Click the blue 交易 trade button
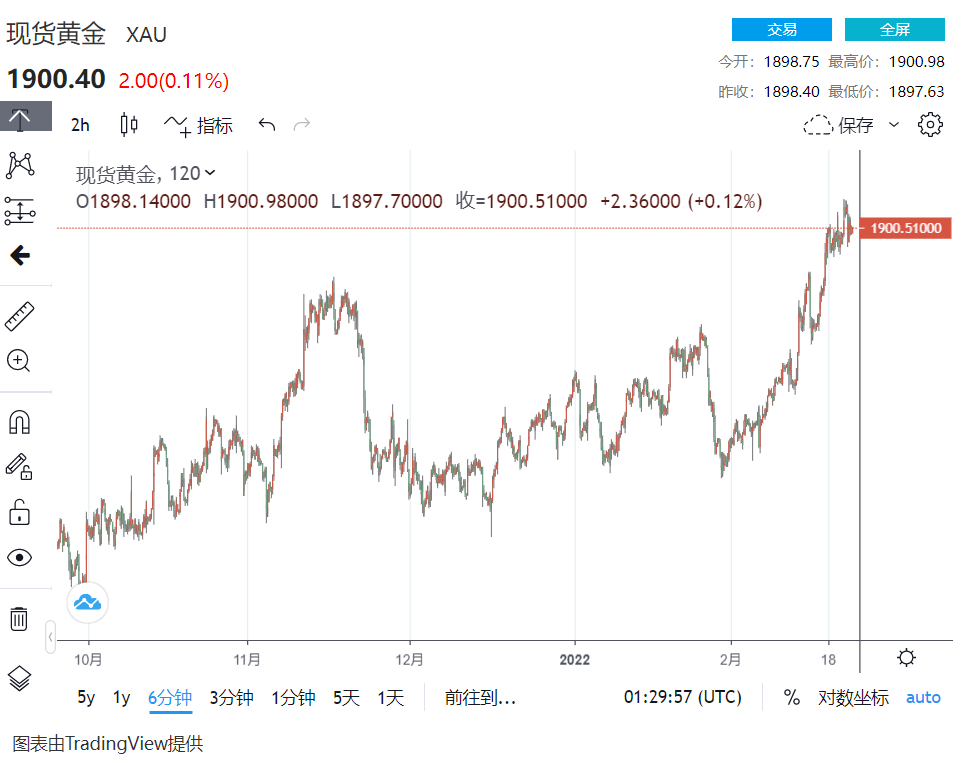Image resolution: width=953 pixels, height=761 pixels. pyautogui.click(x=781, y=30)
